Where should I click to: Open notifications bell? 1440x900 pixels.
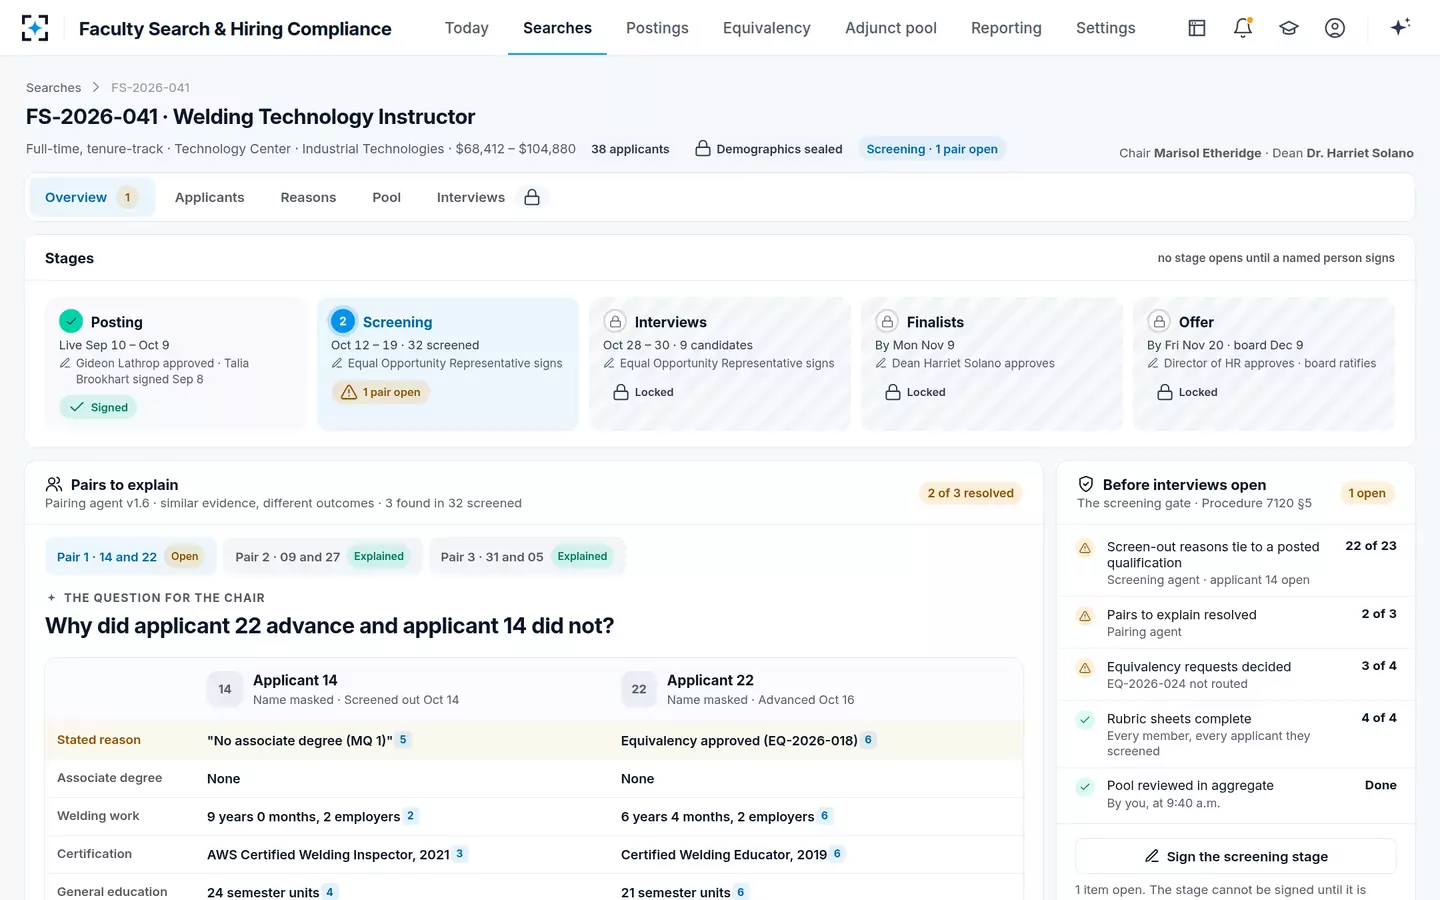click(x=1243, y=28)
